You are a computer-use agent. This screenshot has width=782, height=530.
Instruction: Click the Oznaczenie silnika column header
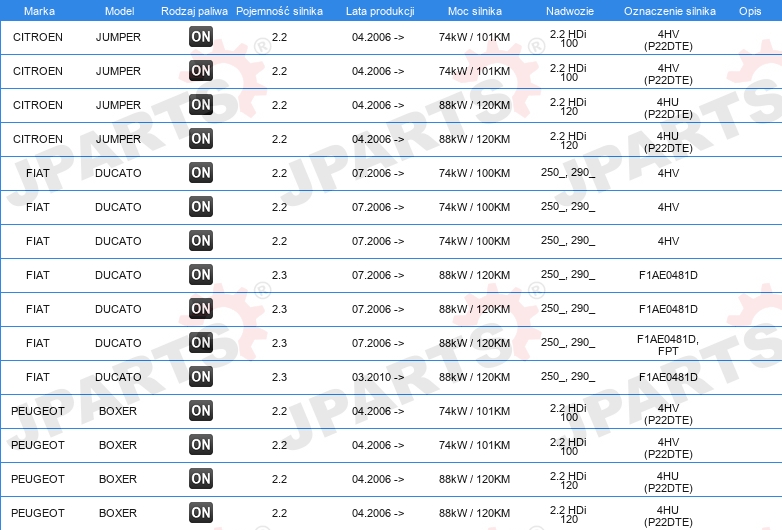tap(670, 11)
